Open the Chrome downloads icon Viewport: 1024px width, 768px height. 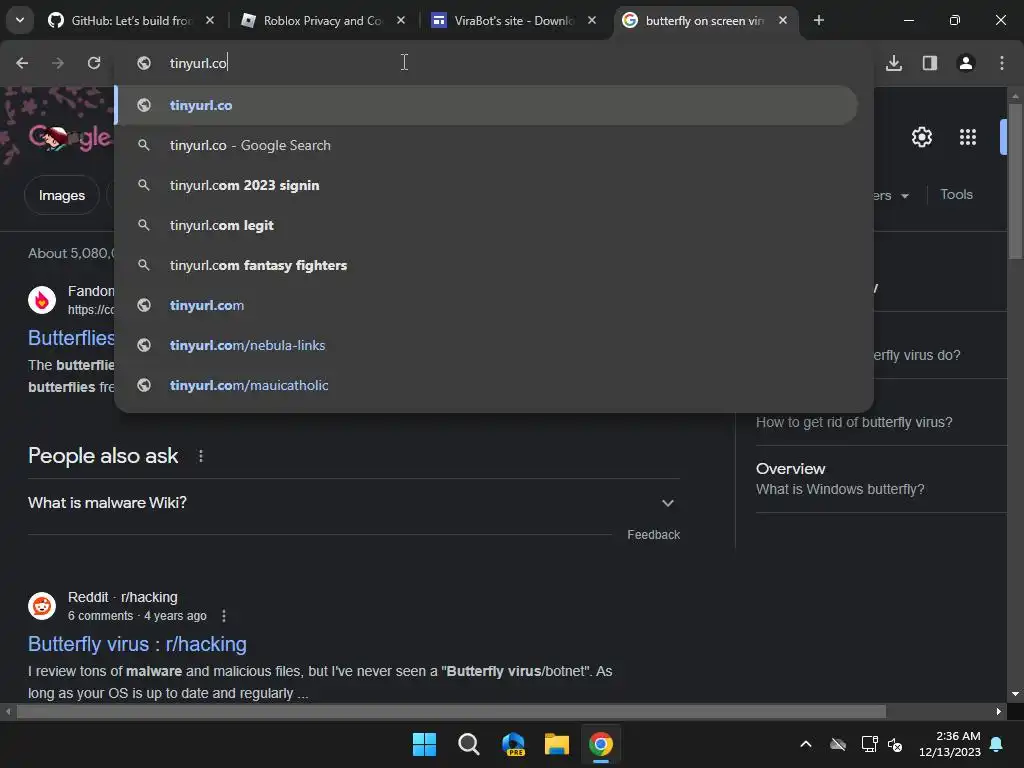(894, 63)
